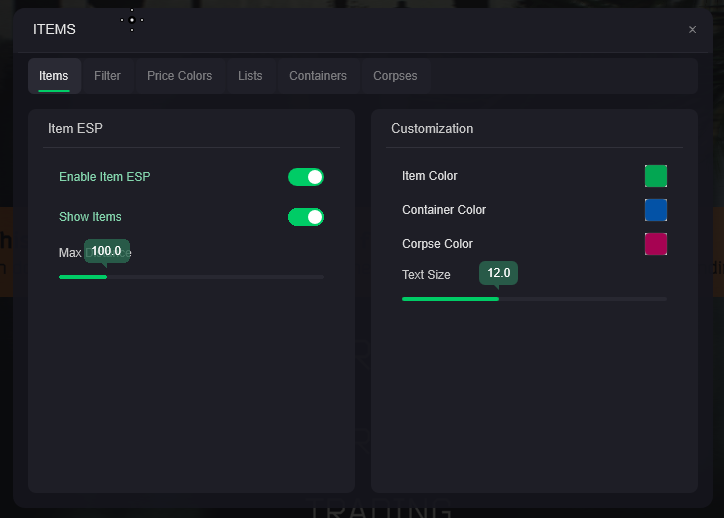Open the Price Colors tab
This screenshot has width=724, height=518.
[x=179, y=76]
